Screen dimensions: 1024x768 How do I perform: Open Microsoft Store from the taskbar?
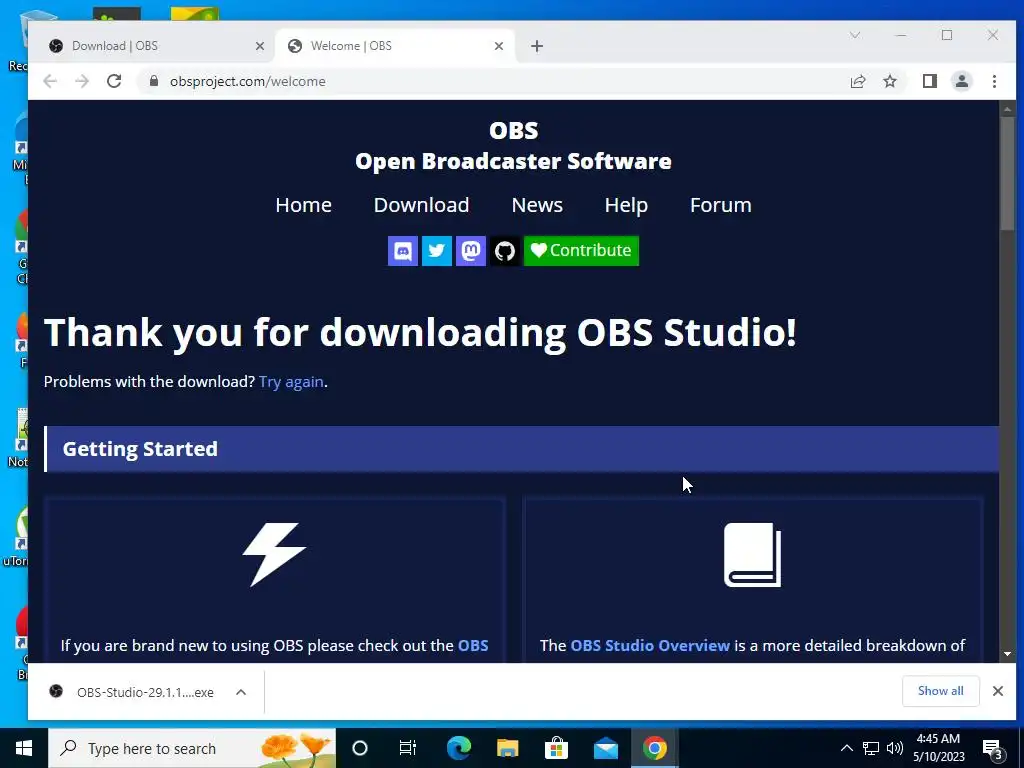556,748
